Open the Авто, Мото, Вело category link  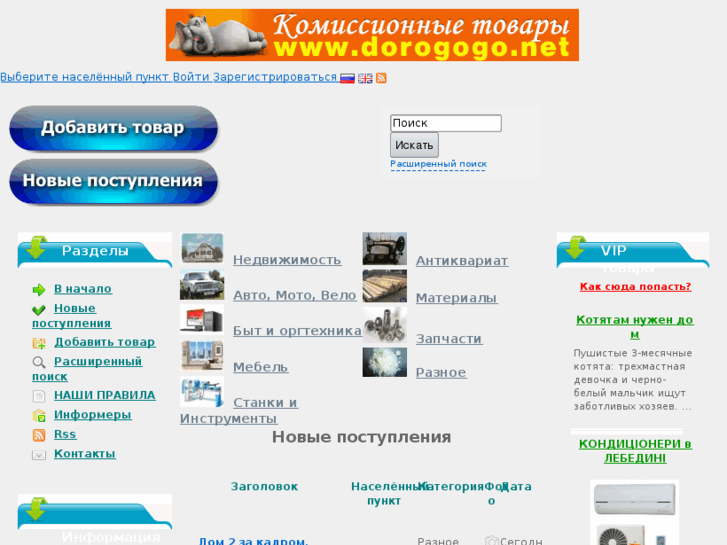[295, 295]
